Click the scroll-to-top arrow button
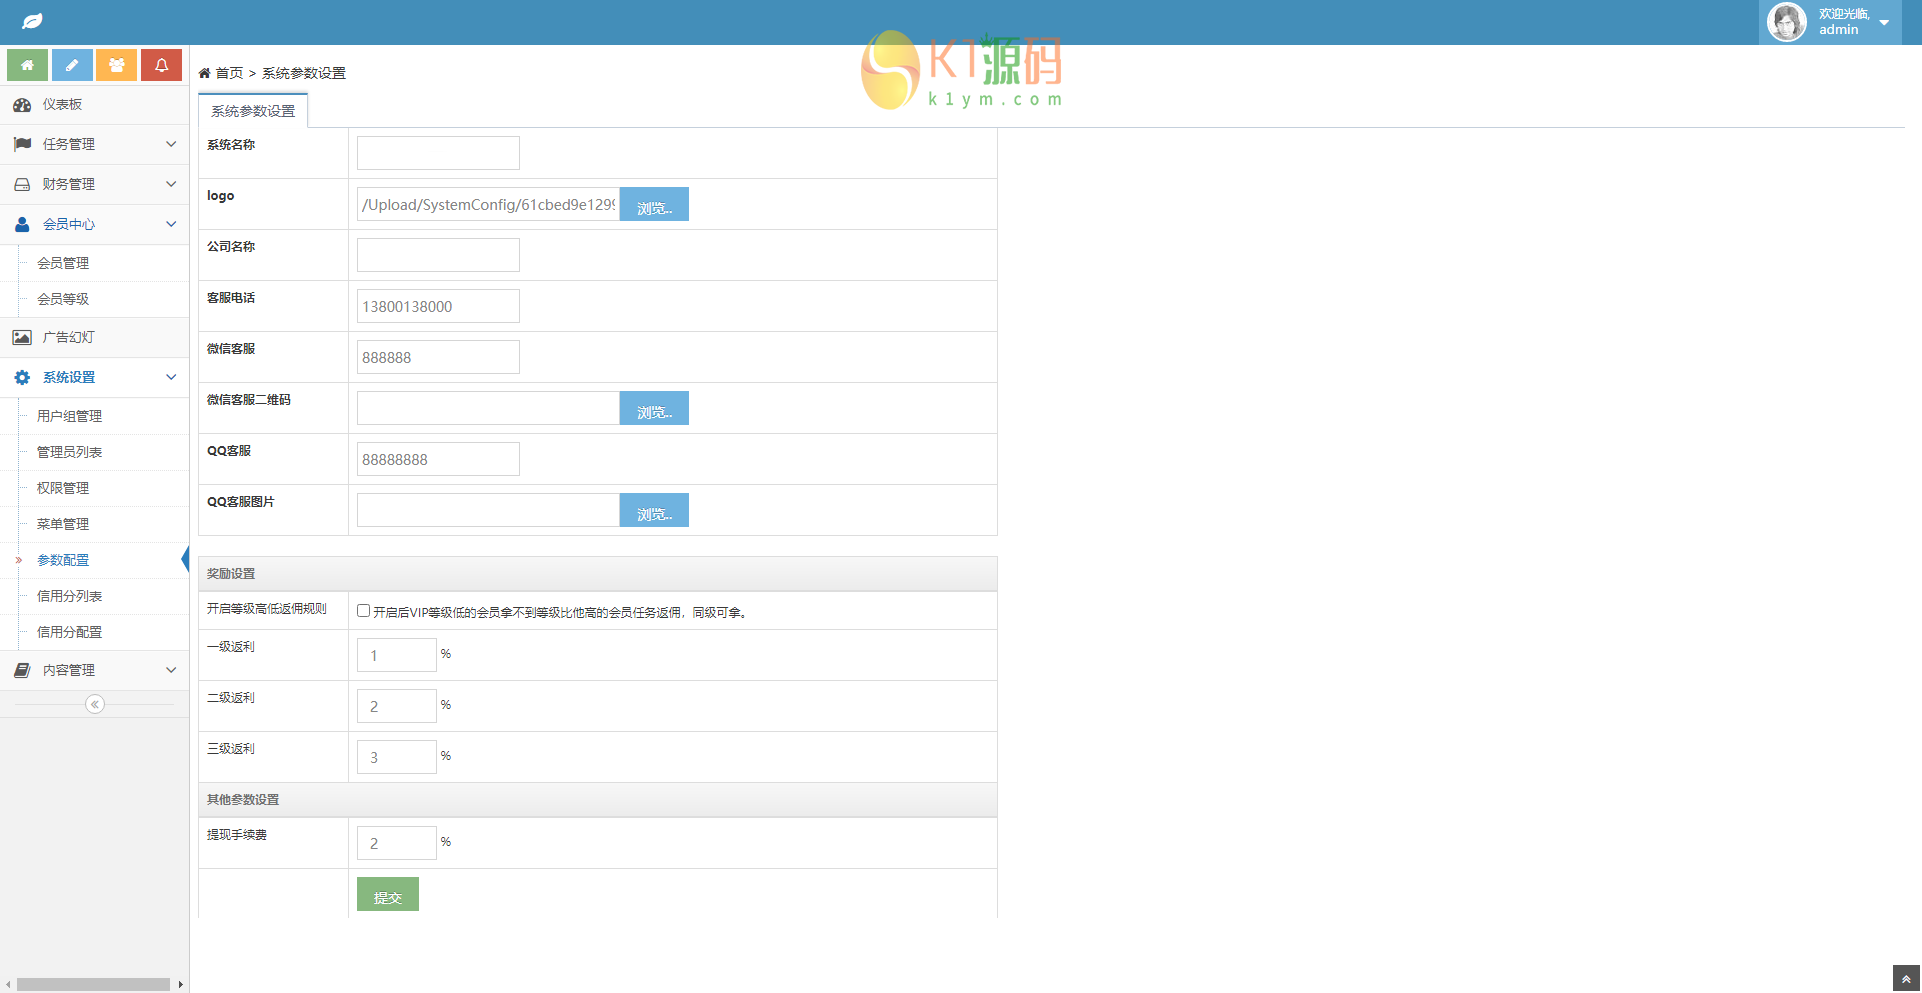The width and height of the screenshot is (1922, 993). coord(1906,979)
